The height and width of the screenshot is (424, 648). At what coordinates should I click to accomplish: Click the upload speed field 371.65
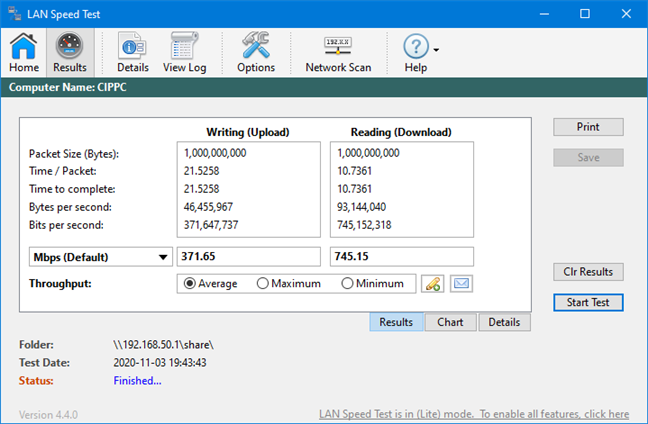click(249, 257)
